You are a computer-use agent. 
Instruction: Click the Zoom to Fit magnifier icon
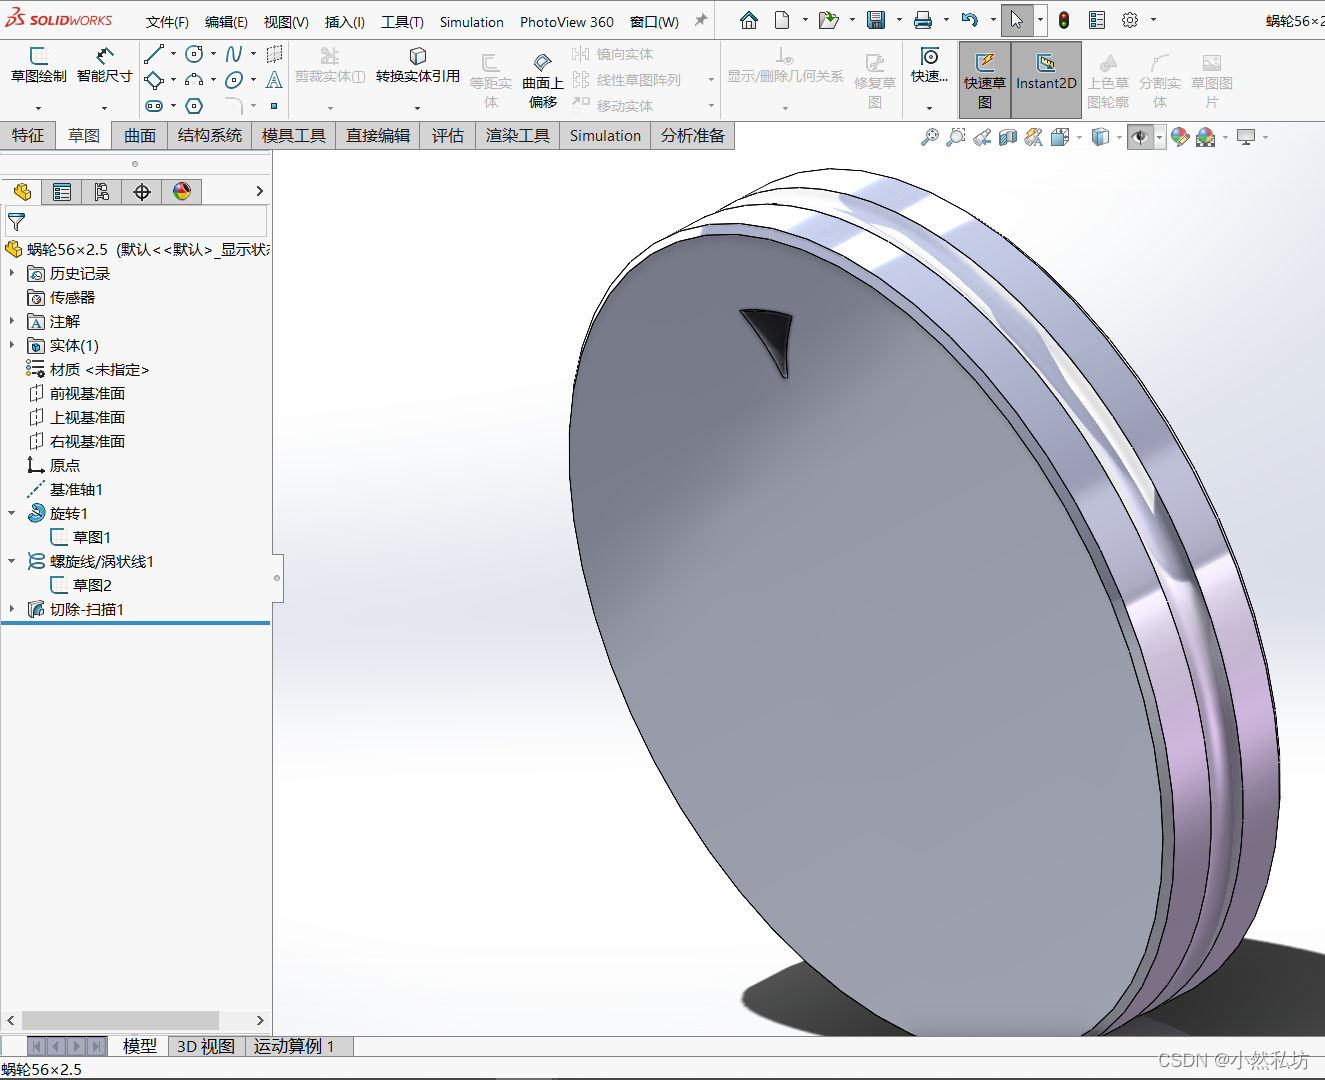point(930,137)
